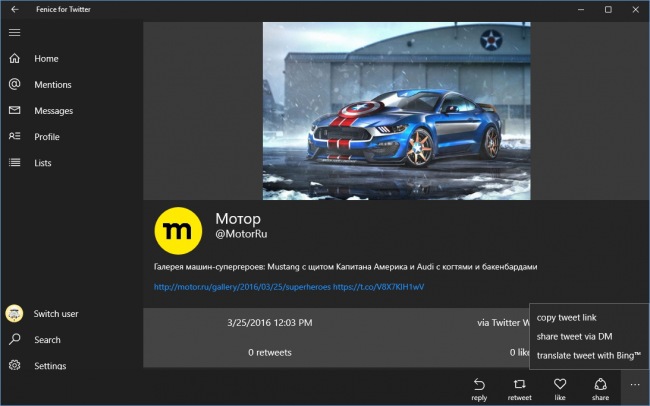Screen dimensions: 650x406
Task: Click the Search magnifier icon
Action: (x=15, y=339)
